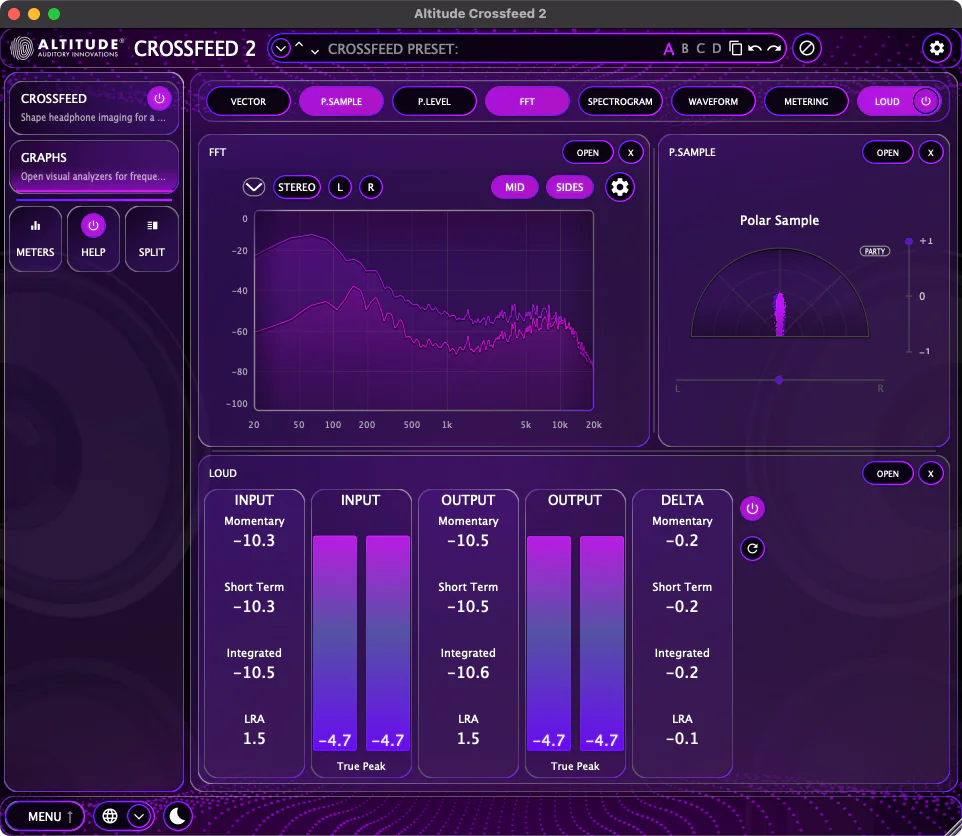Viewport: 962px width, 836px height.
Task: Click the polar vertical correlation slider handle
Action: click(x=909, y=241)
